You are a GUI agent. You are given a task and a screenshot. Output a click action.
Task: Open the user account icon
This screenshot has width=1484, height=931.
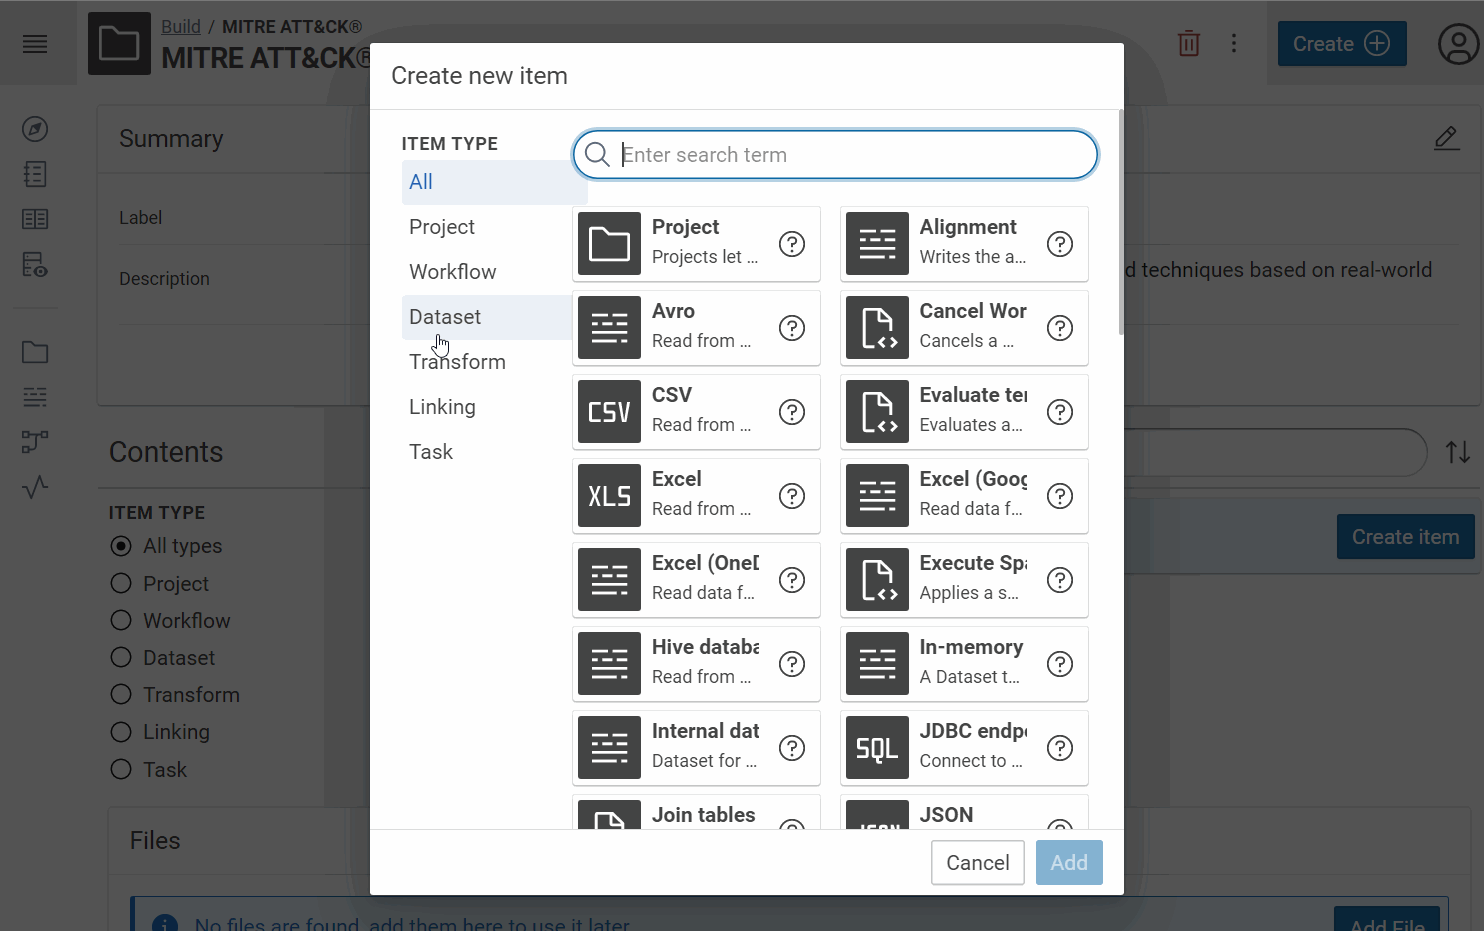[x=1457, y=44]
